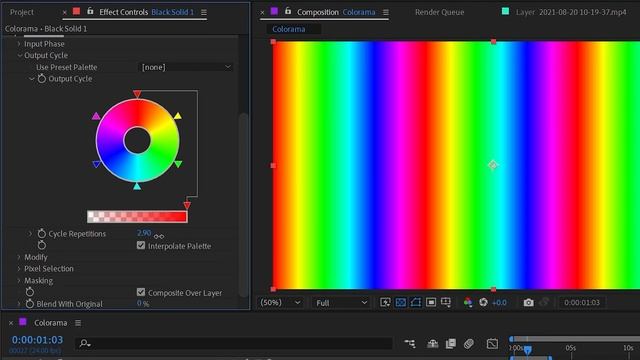Uncheck Interpolate Palette checkbox

pos(141,245)
